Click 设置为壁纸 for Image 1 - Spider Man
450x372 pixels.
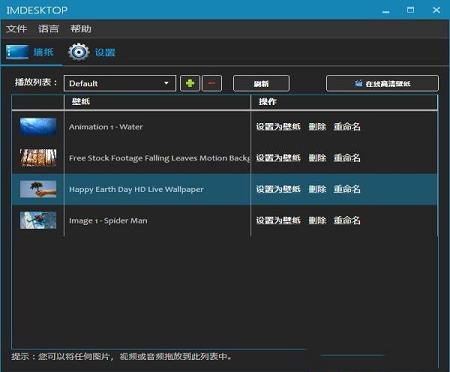(278, 220)
